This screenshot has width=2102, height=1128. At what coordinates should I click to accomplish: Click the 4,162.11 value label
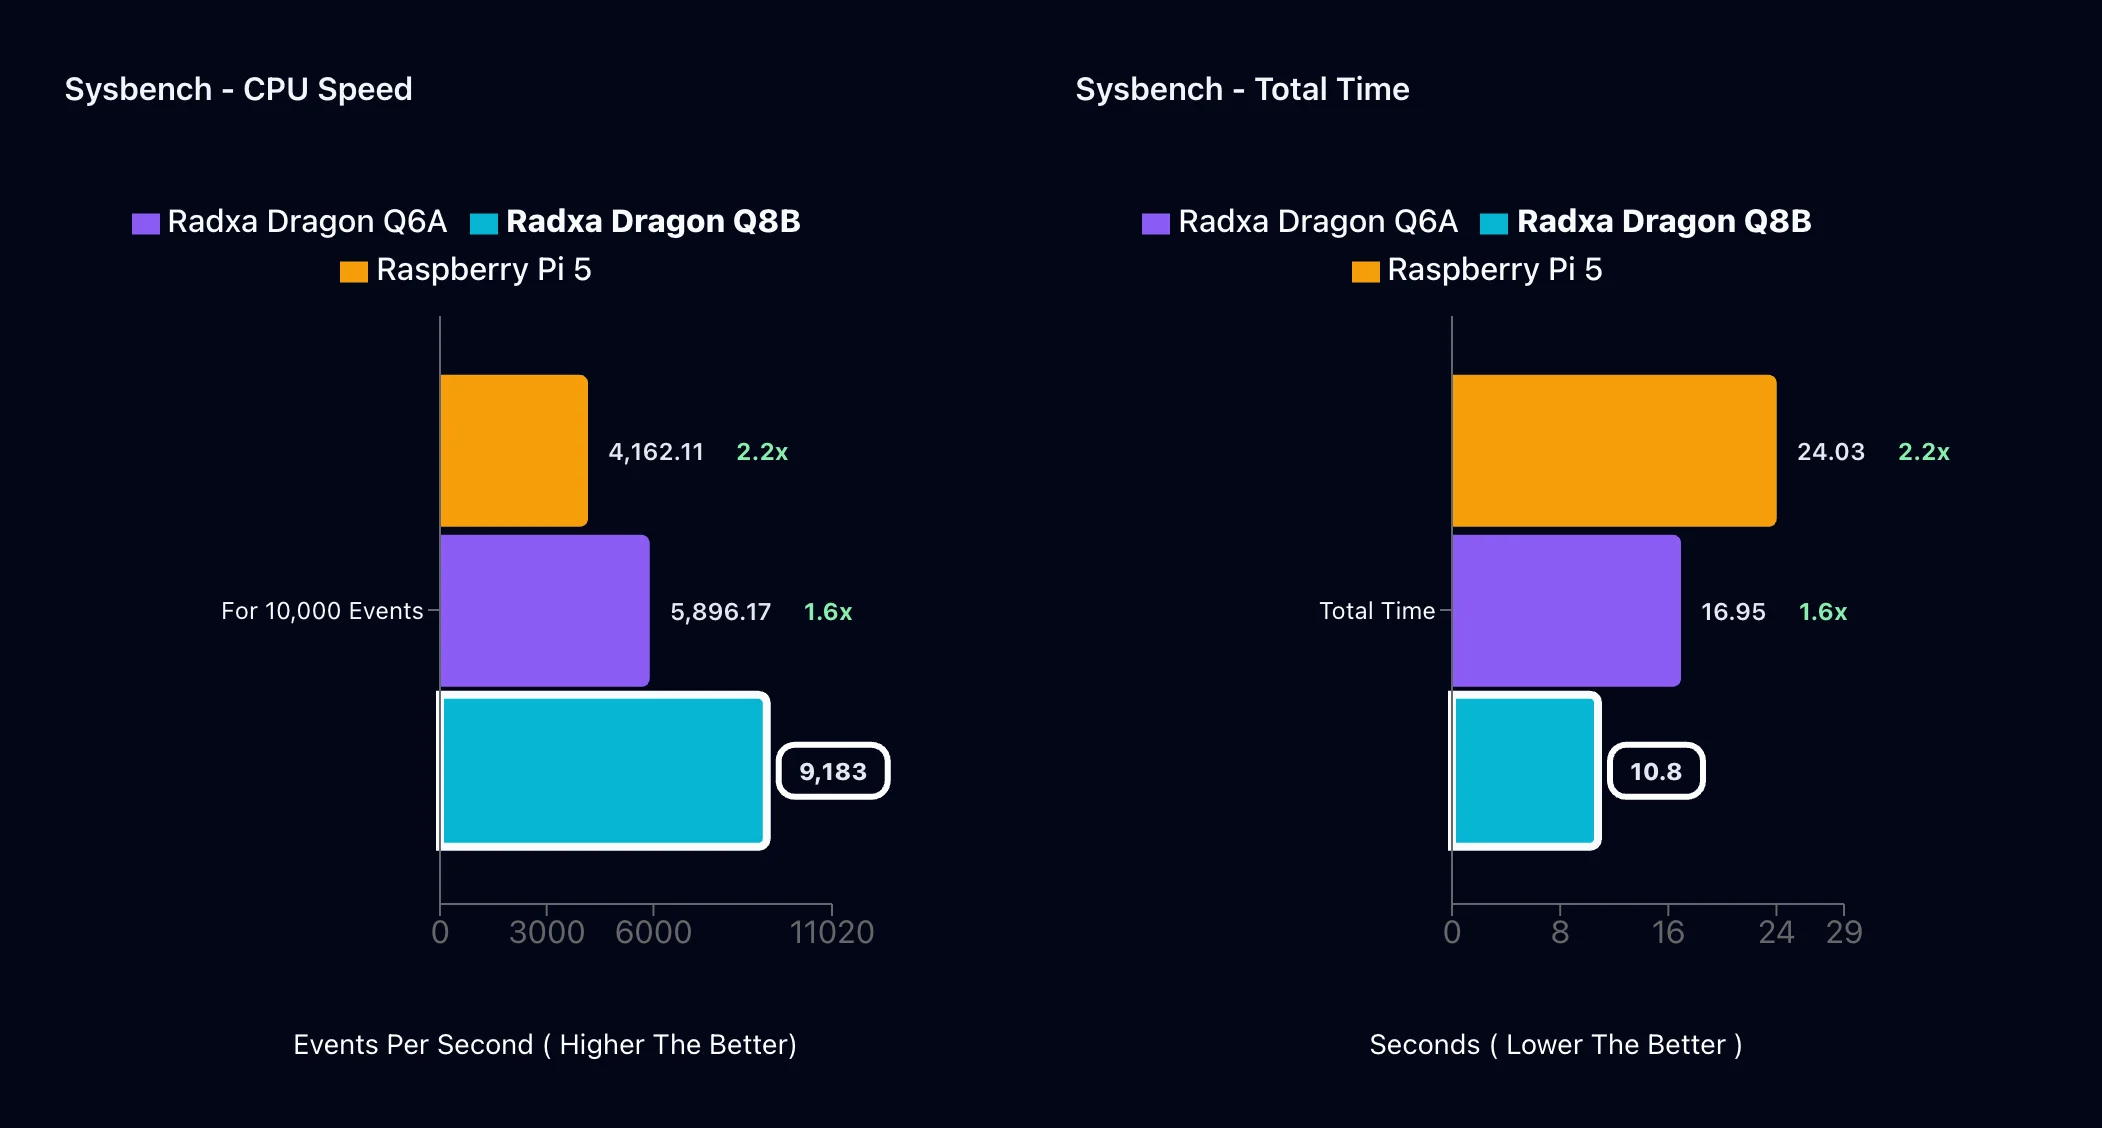656,452
